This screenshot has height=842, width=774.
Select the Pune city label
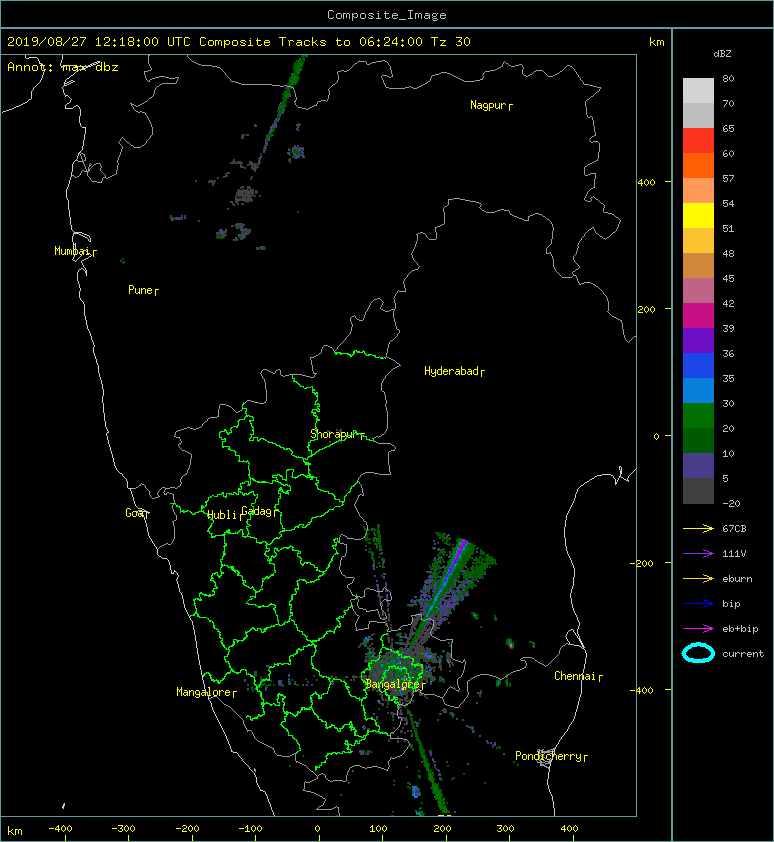tap(143, 290)
